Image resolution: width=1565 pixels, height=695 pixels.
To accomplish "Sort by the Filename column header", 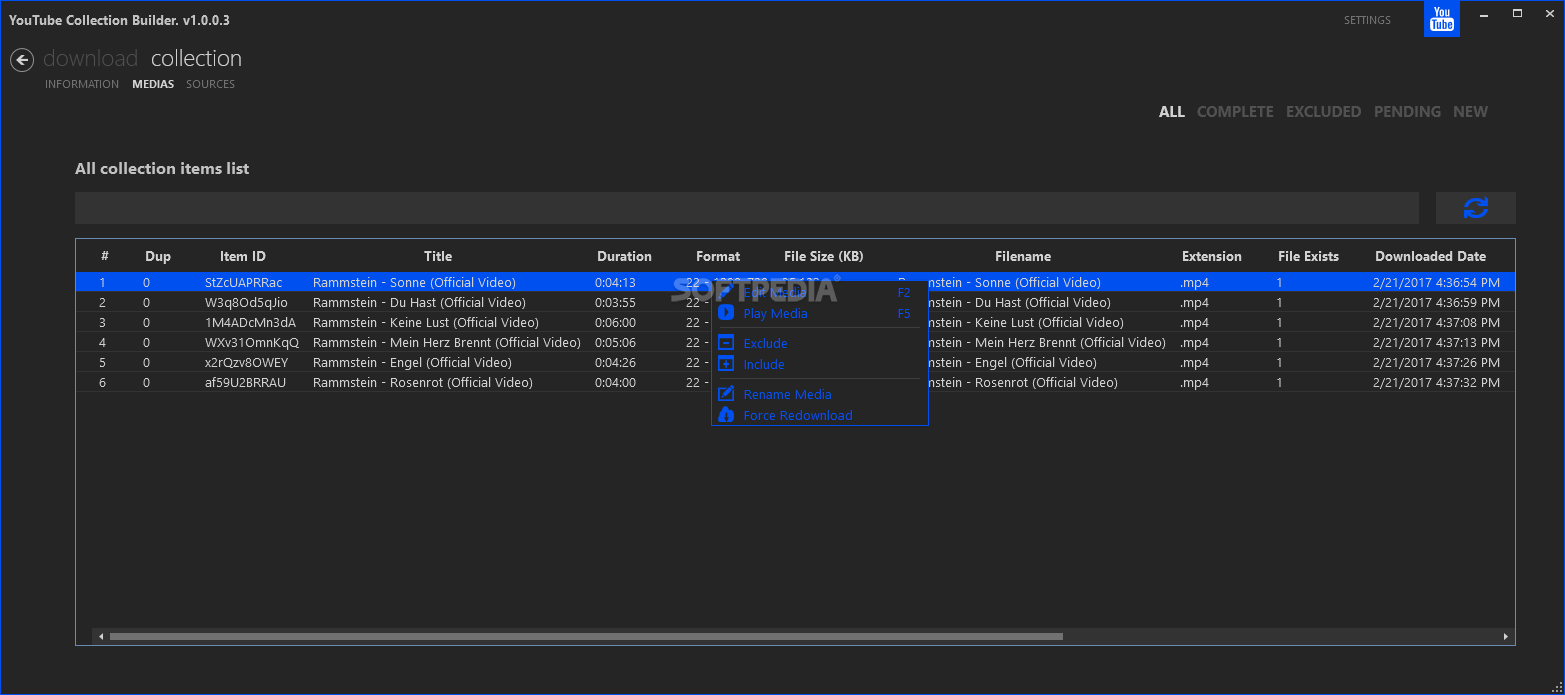I will pyautogui.click(x=1023, y=257).
